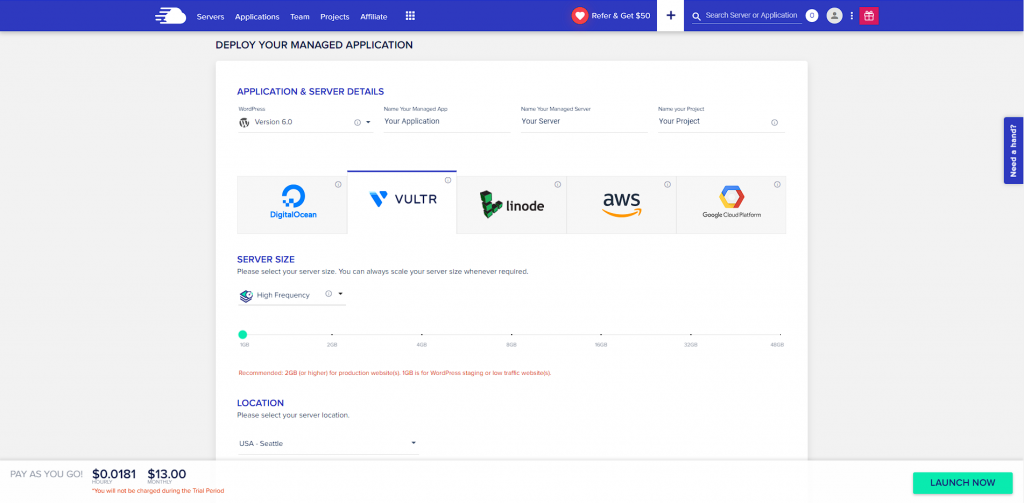Click the trial period notice text

click(158, 491)
